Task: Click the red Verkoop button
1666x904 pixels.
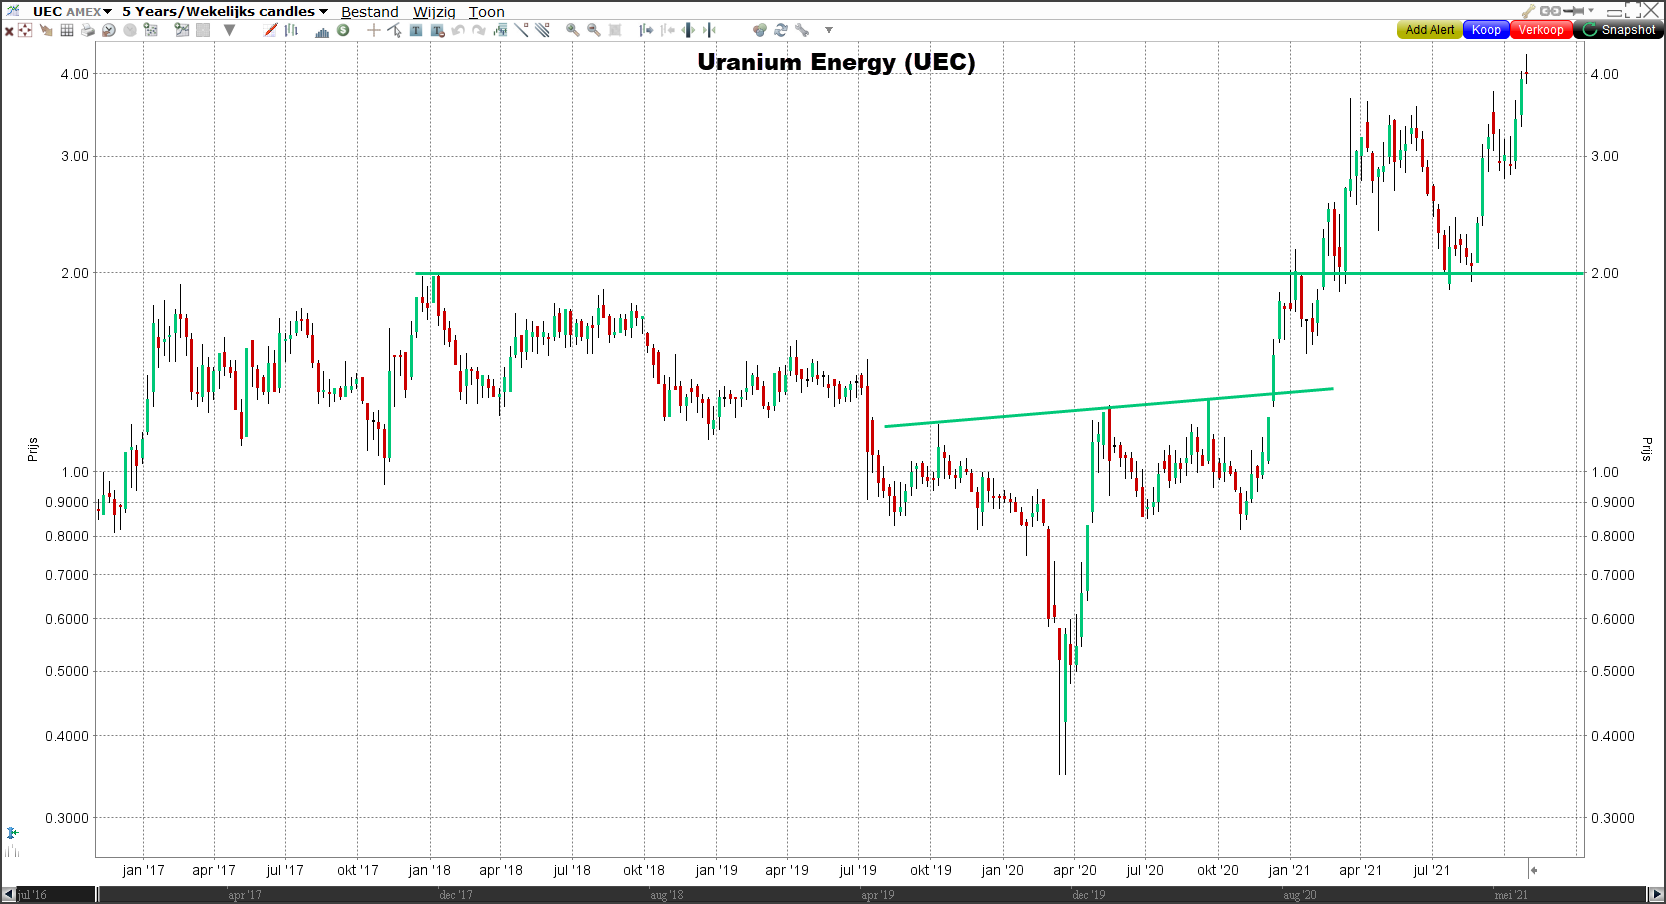Action: click(1541, 30)
